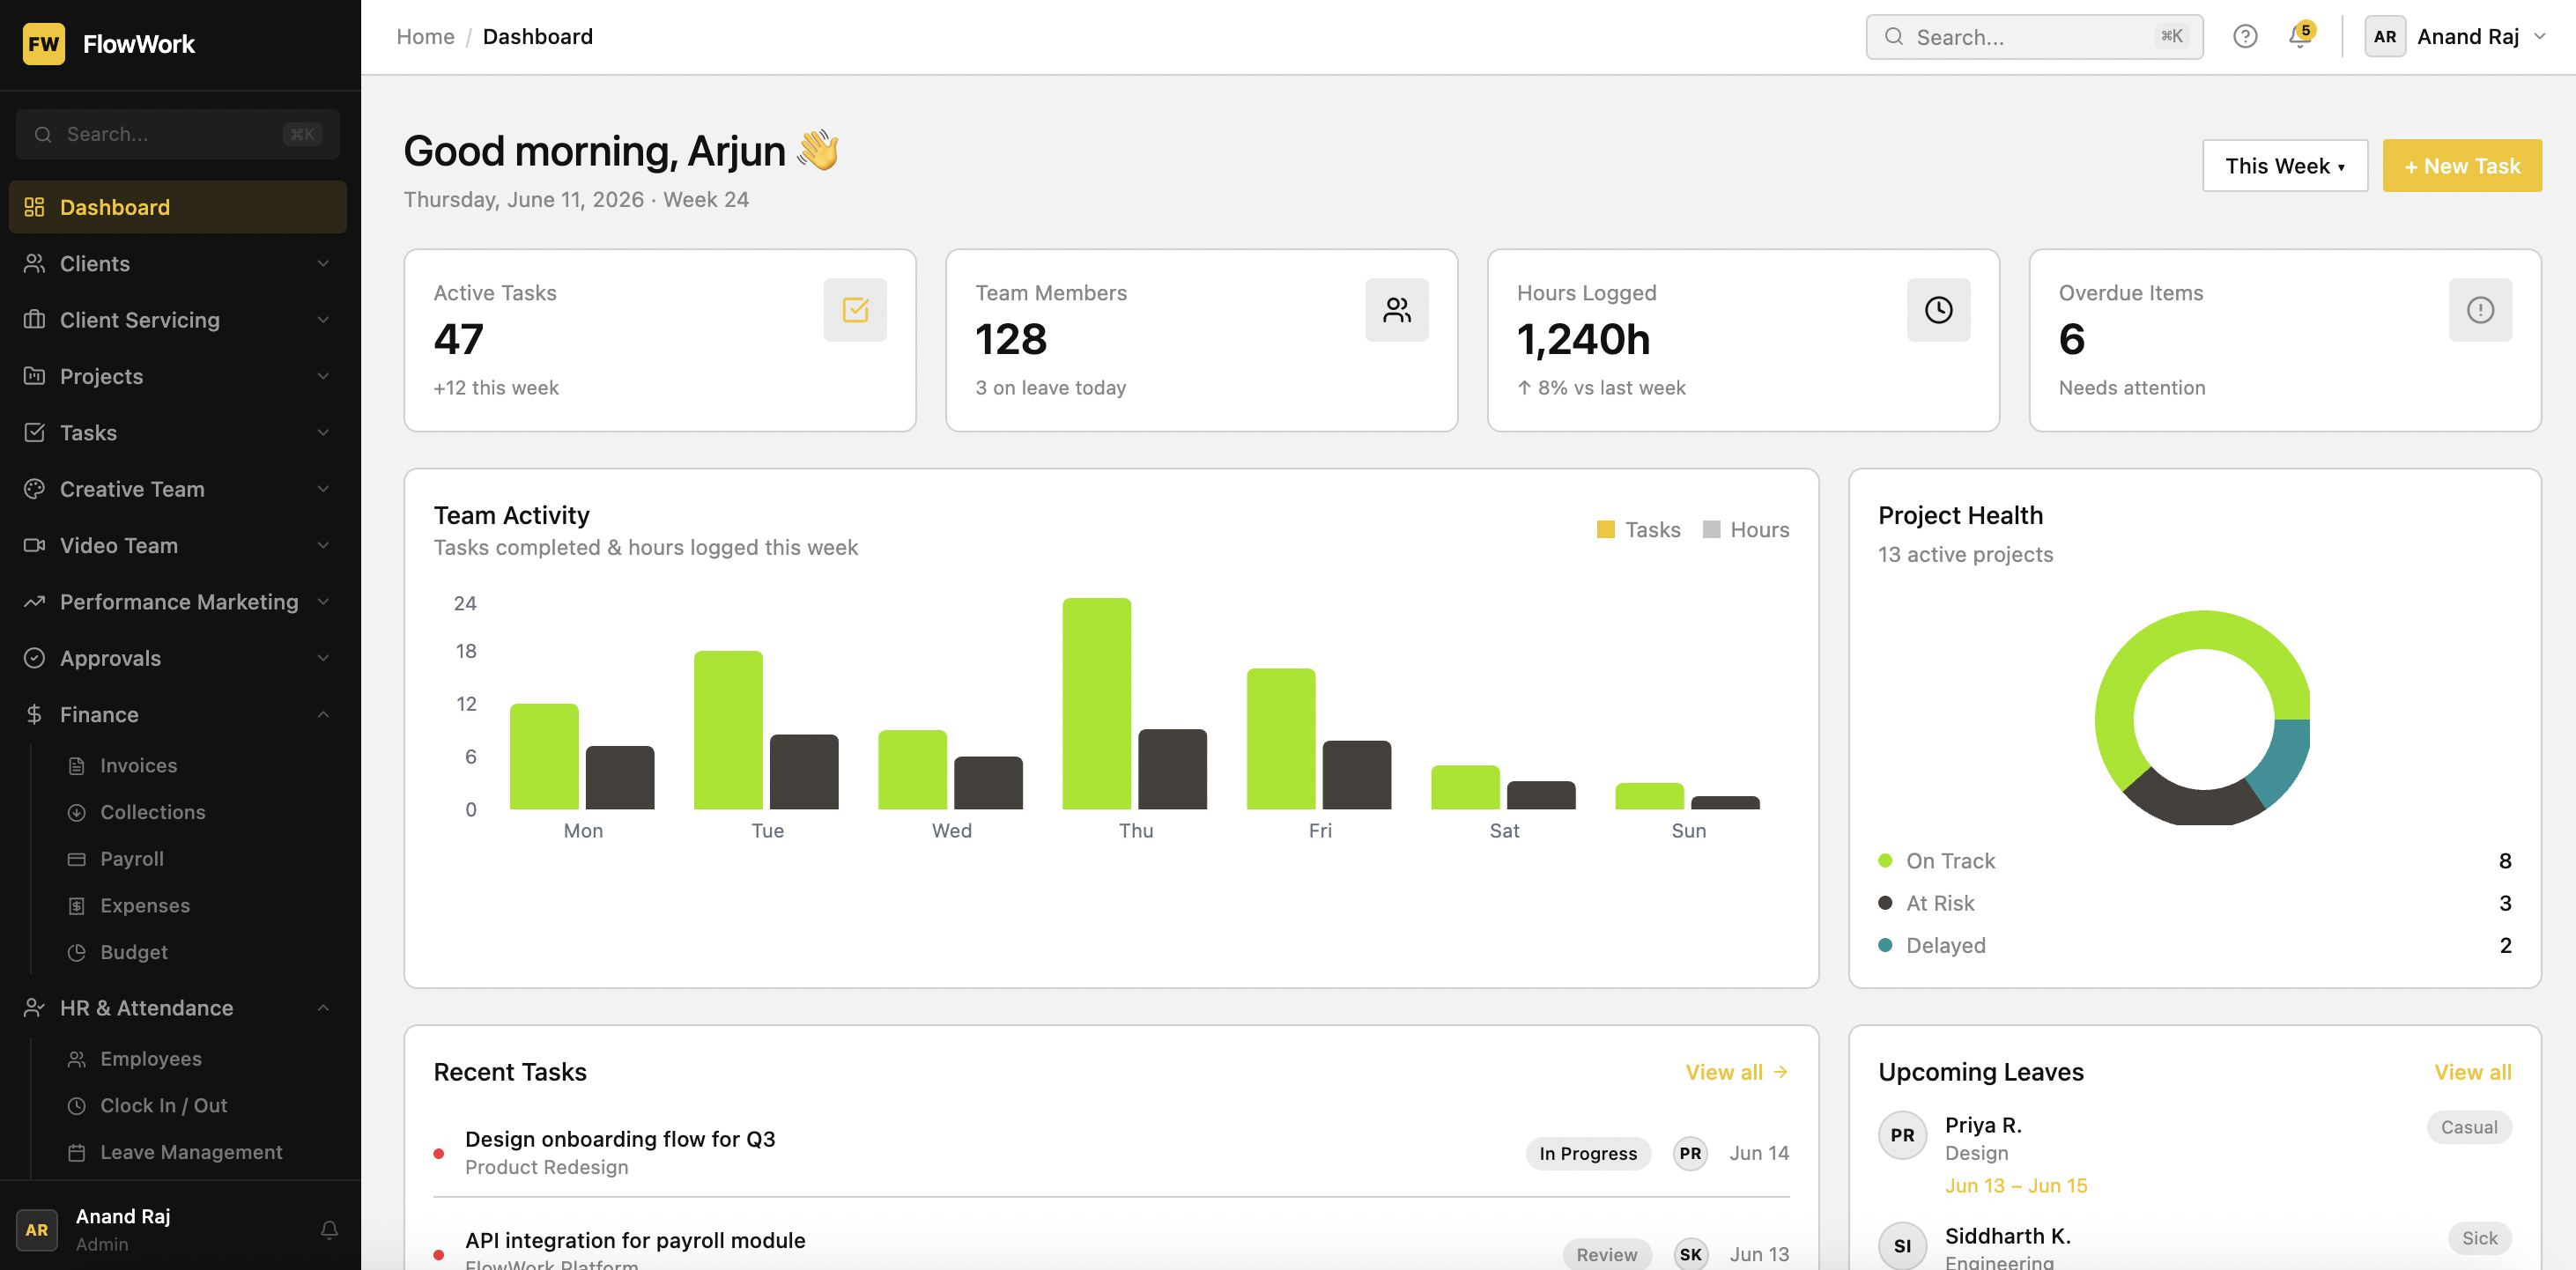The height and width of the screenshot is (1270, 2576).
Task: Focus the top bar Search field
Action: (2033, 37)
